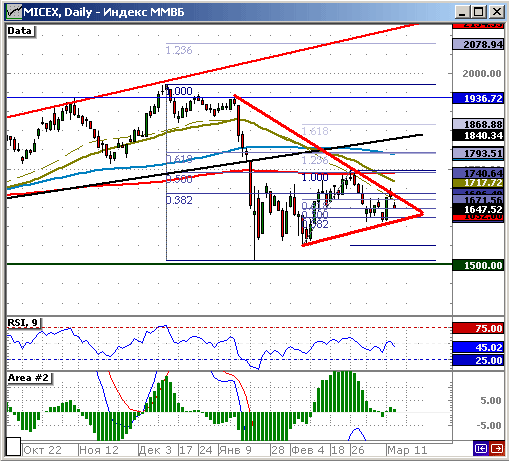Click the Мар 11 date label
This screenshot has width=509, height=461.
(x=407, y=450)
